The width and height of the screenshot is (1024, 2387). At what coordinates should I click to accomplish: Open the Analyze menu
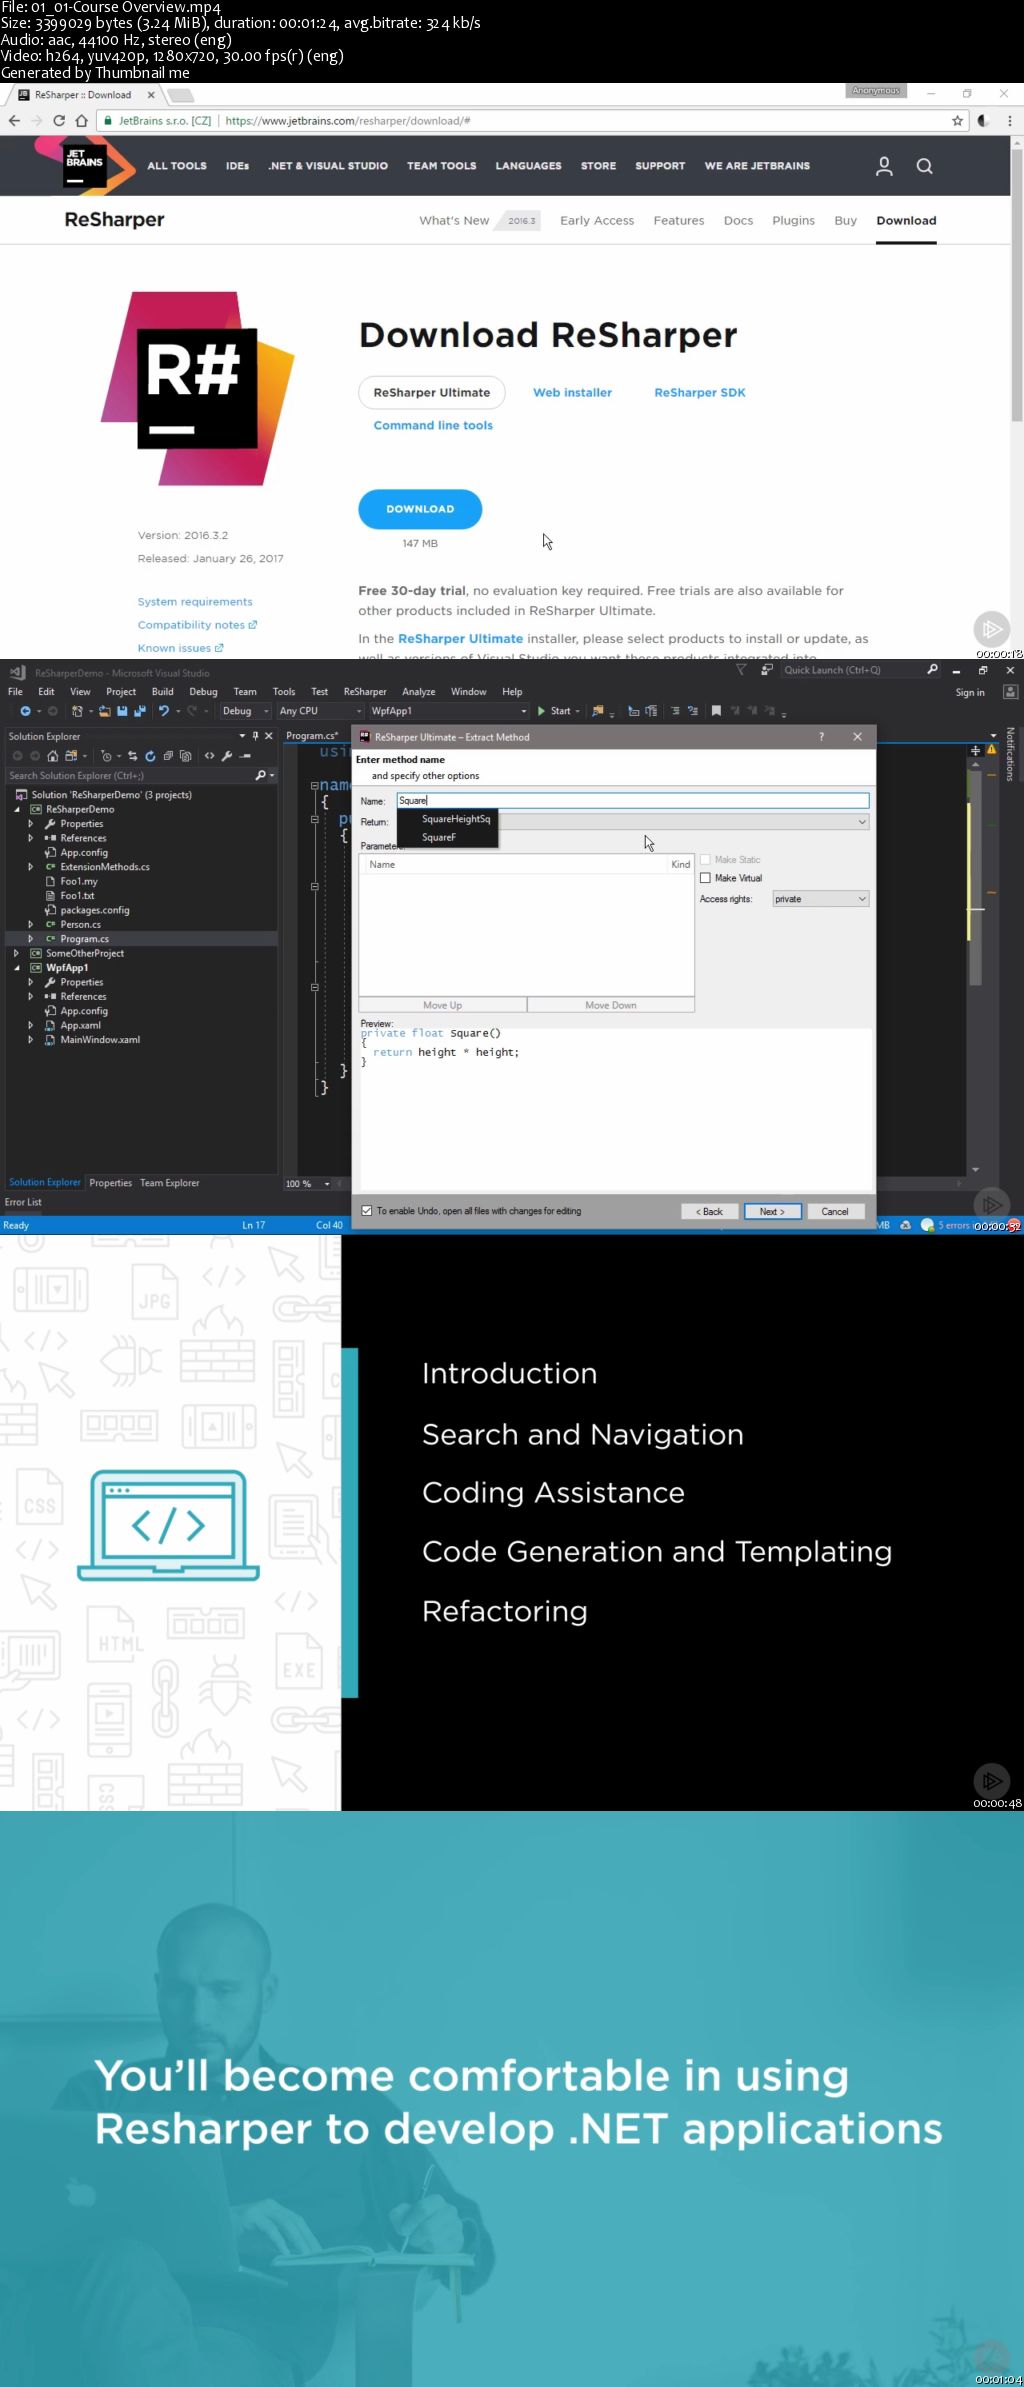coord(419,692)
